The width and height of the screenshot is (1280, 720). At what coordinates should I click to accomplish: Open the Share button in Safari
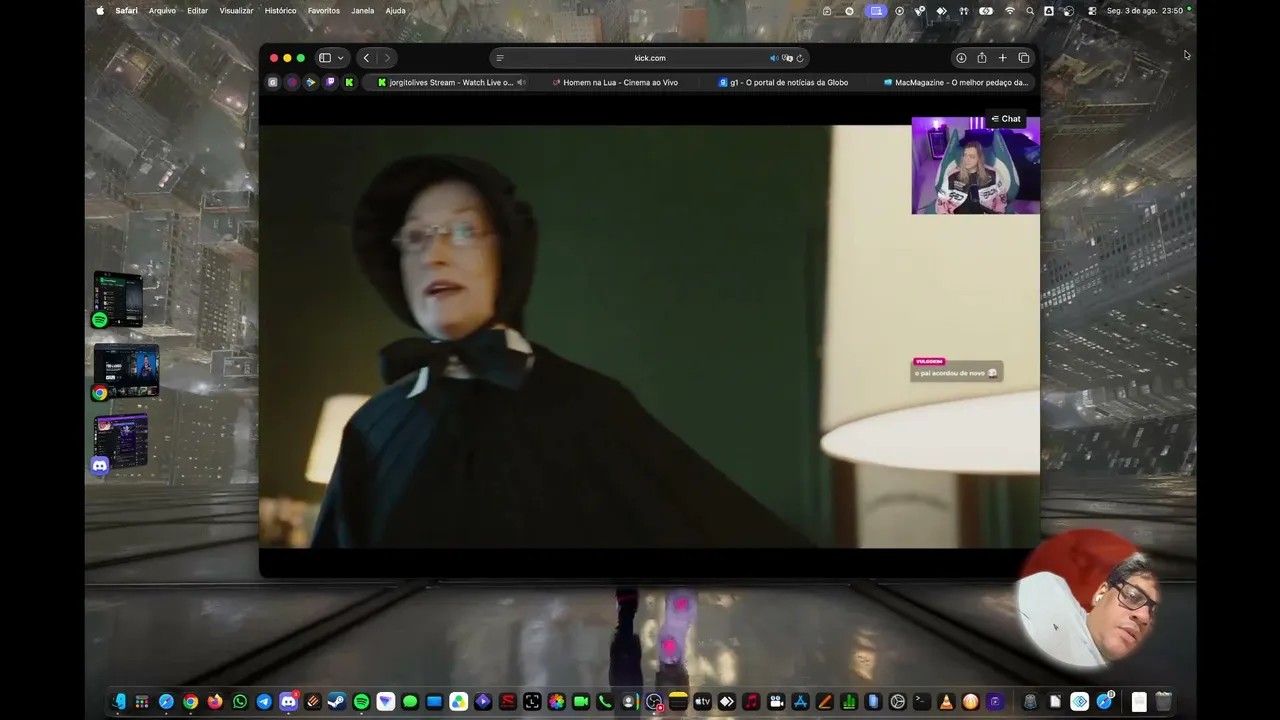982,58
